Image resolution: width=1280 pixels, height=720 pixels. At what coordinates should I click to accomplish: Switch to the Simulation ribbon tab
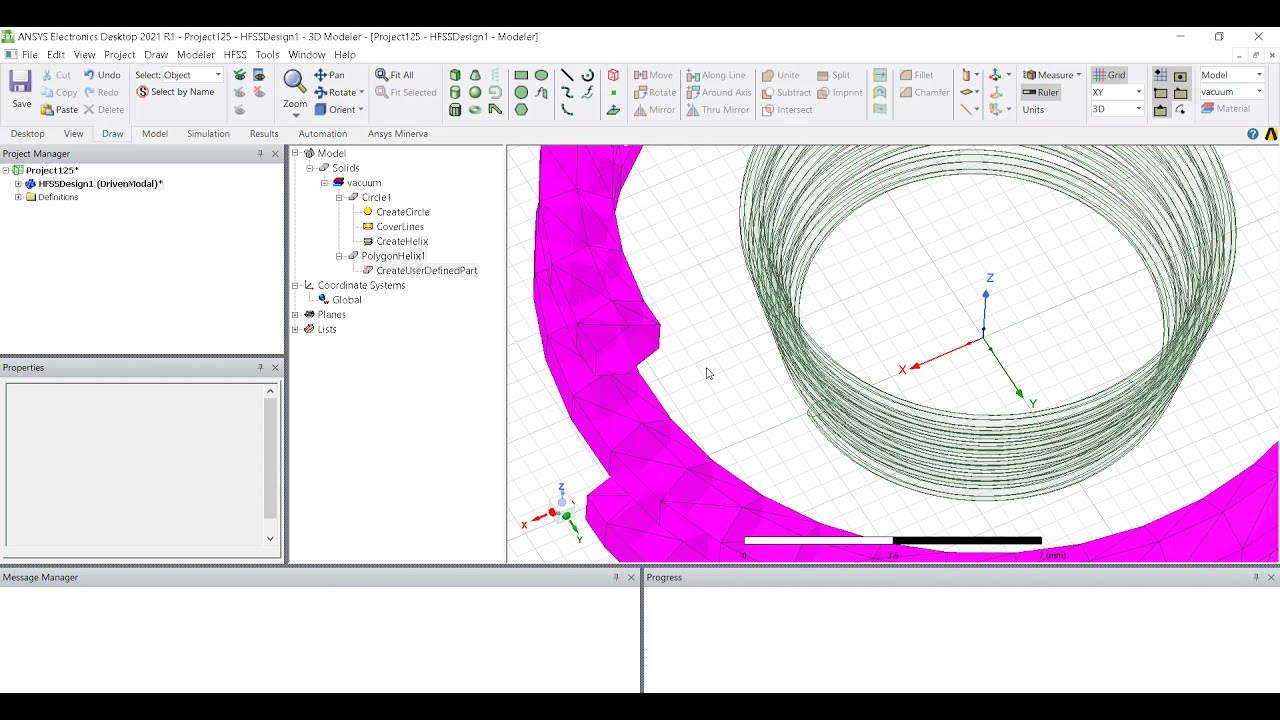click(x=208, y=134)
